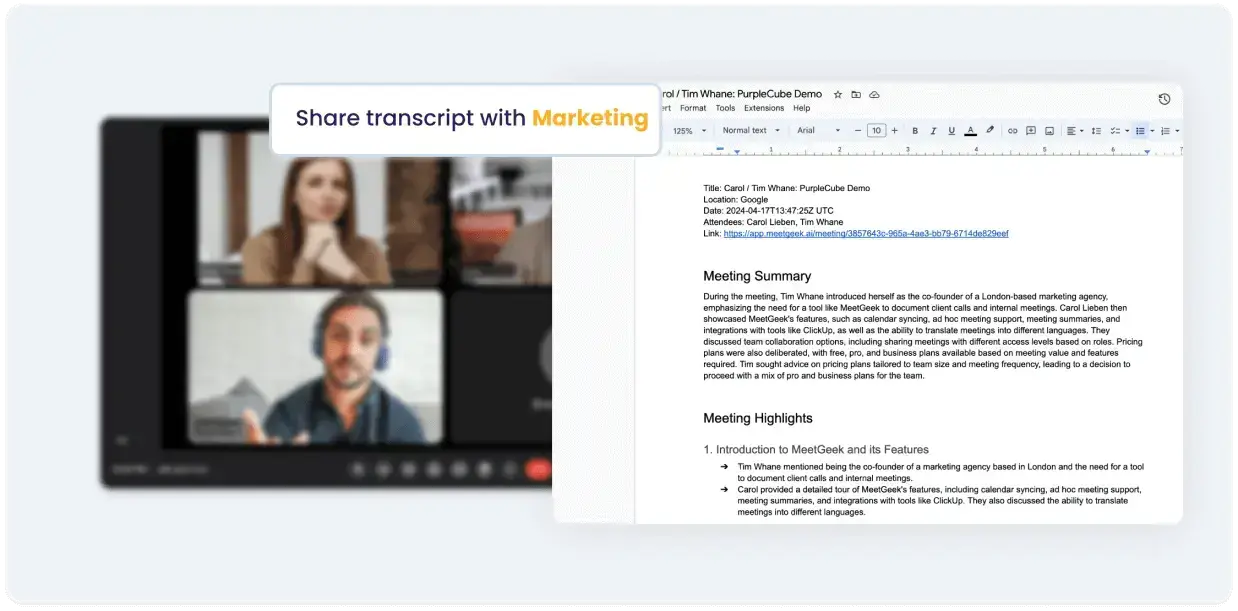This screenshot has height=611, width=1238.
Task: Open line and paragraph spacing
Action: click(1096, 130)
